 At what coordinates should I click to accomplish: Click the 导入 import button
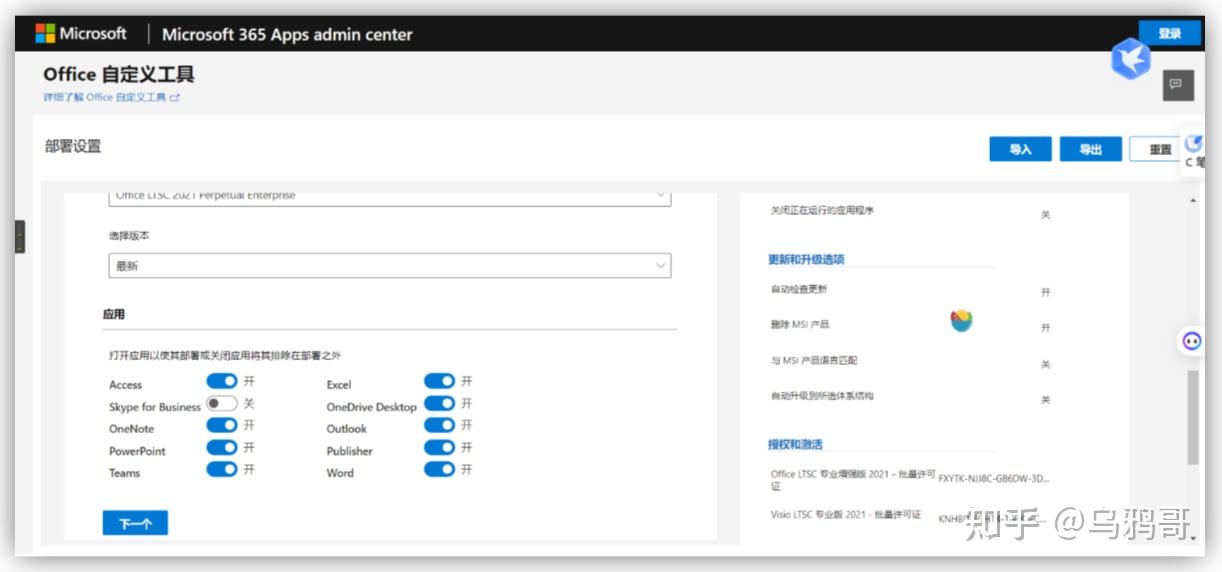point(1020,149)
